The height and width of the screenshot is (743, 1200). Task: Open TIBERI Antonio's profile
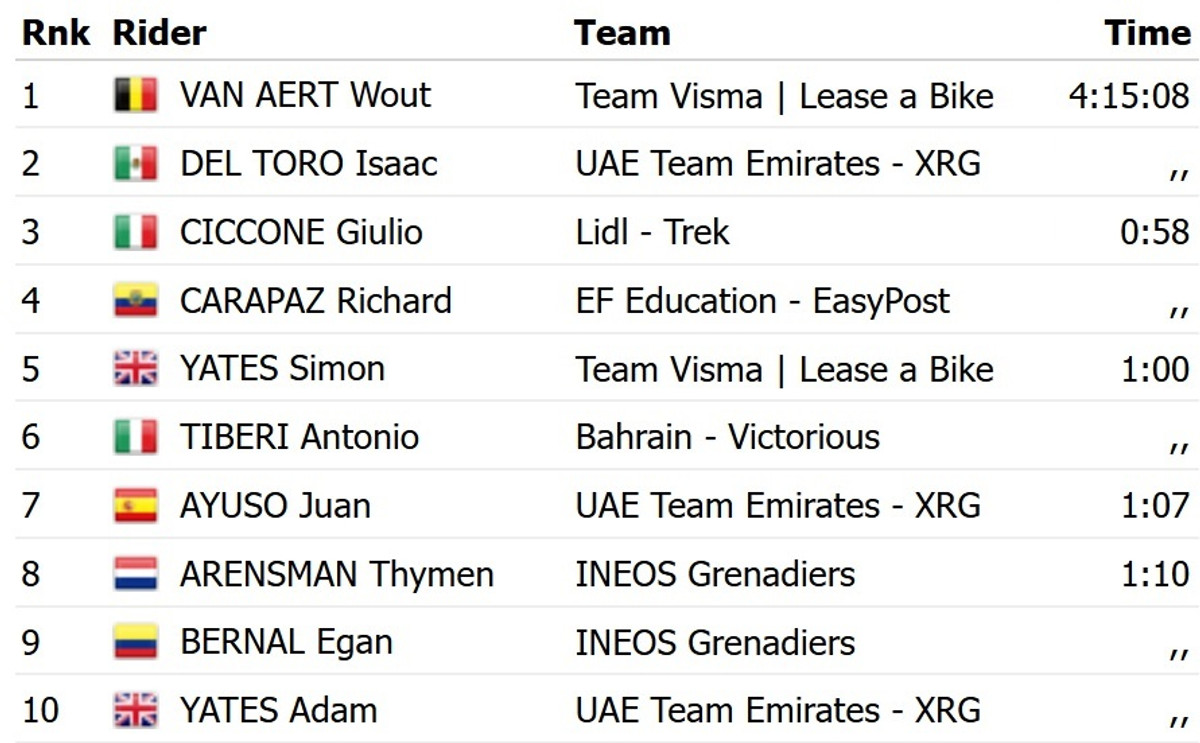coord(299,437)
